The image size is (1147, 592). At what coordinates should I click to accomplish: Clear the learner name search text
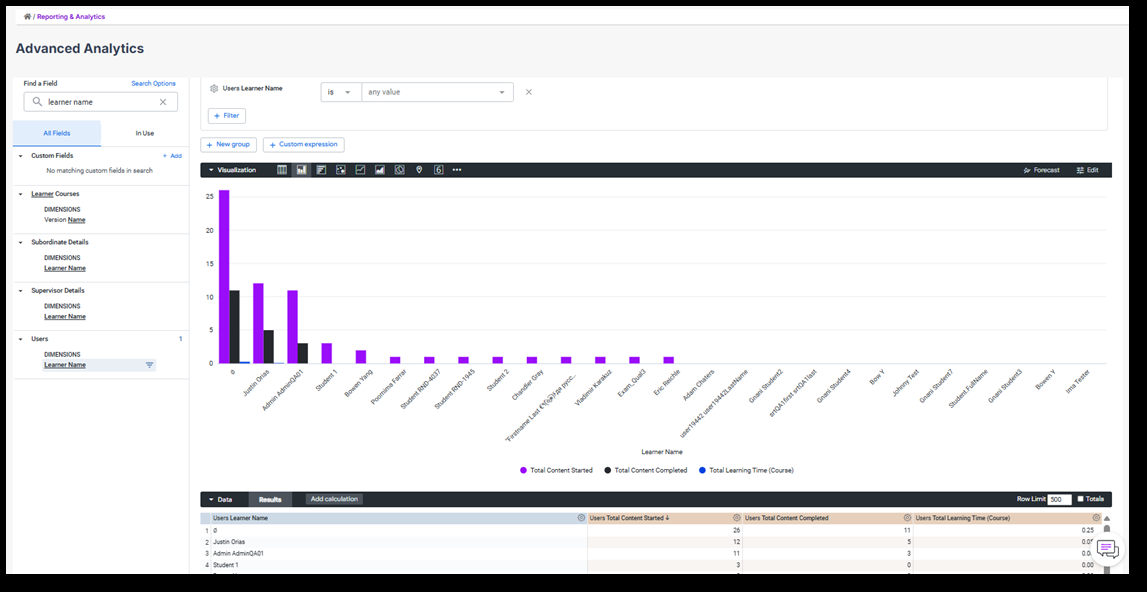click(163, 102)
